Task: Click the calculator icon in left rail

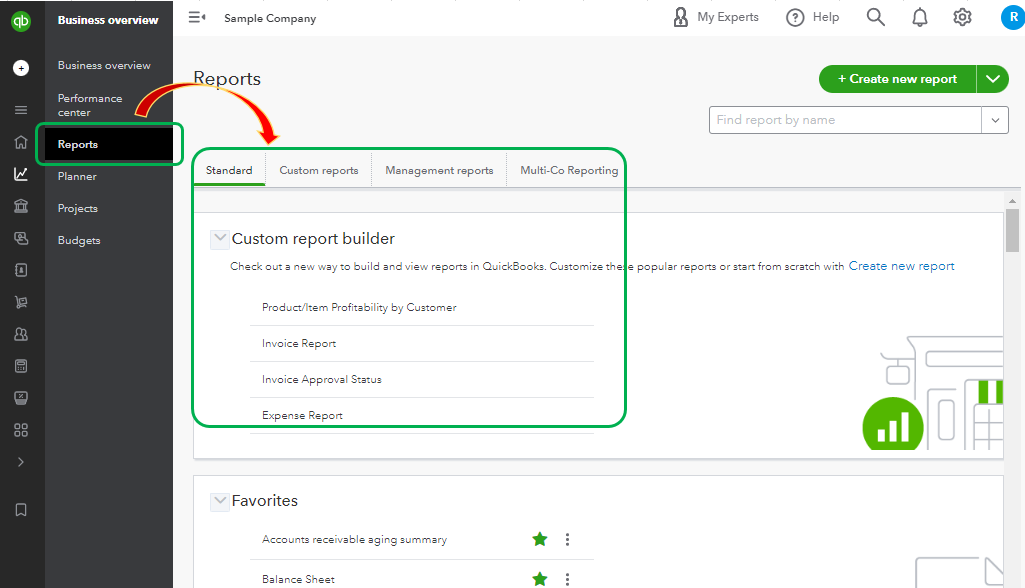Action: [21, 366]
